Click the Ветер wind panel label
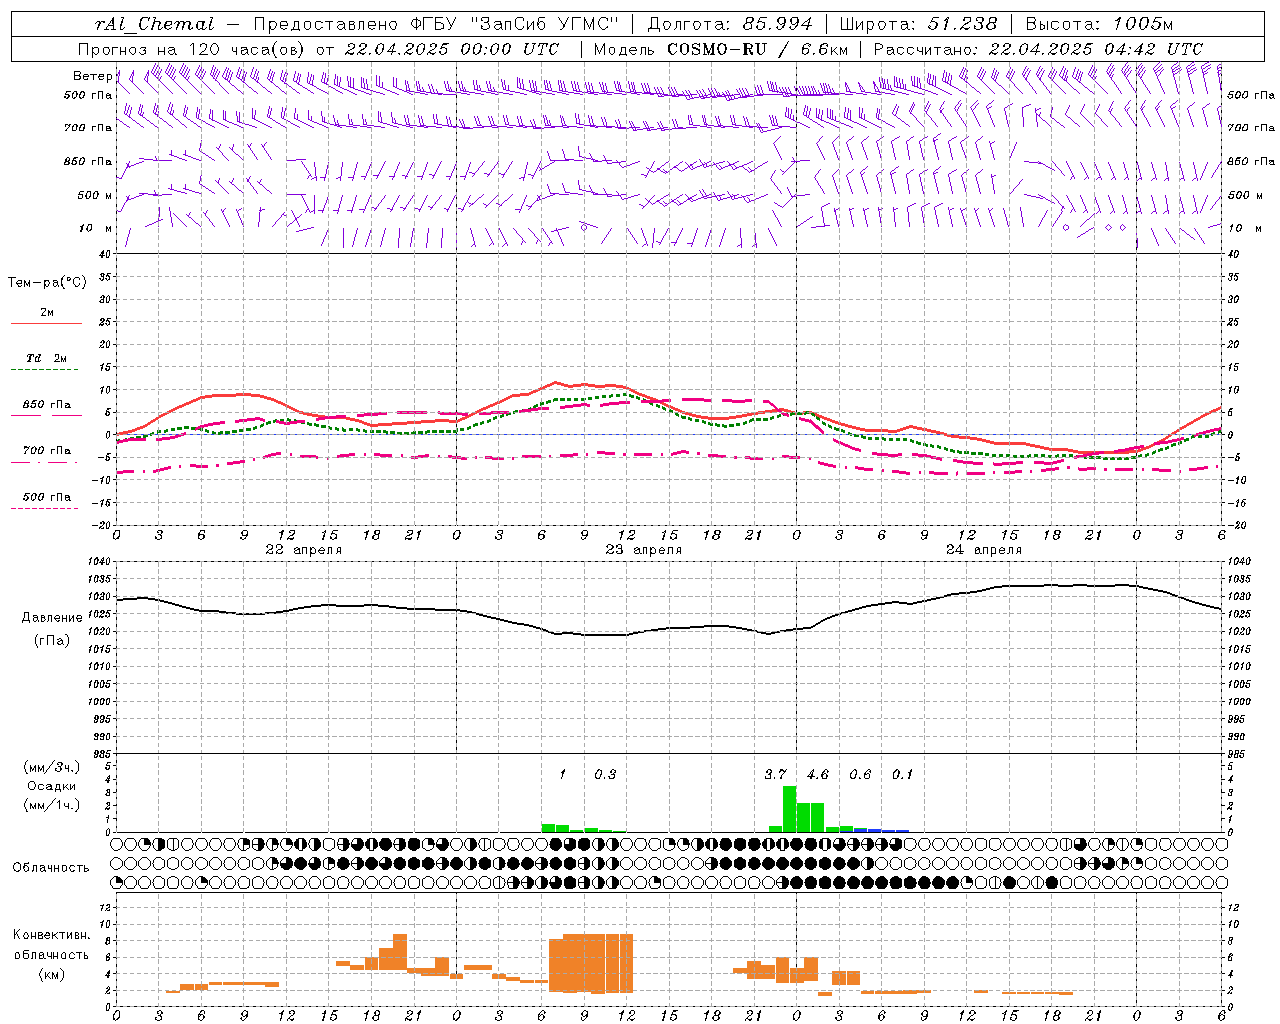 coord(93,76)
